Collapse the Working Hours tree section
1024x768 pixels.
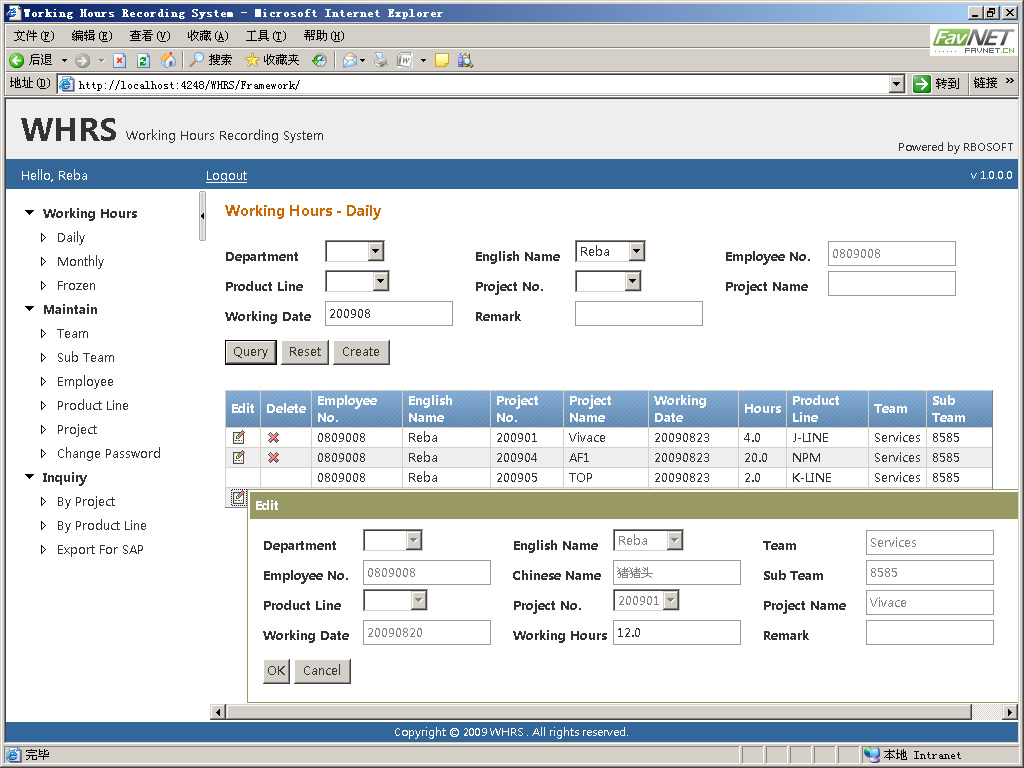[x=29, y=213]
